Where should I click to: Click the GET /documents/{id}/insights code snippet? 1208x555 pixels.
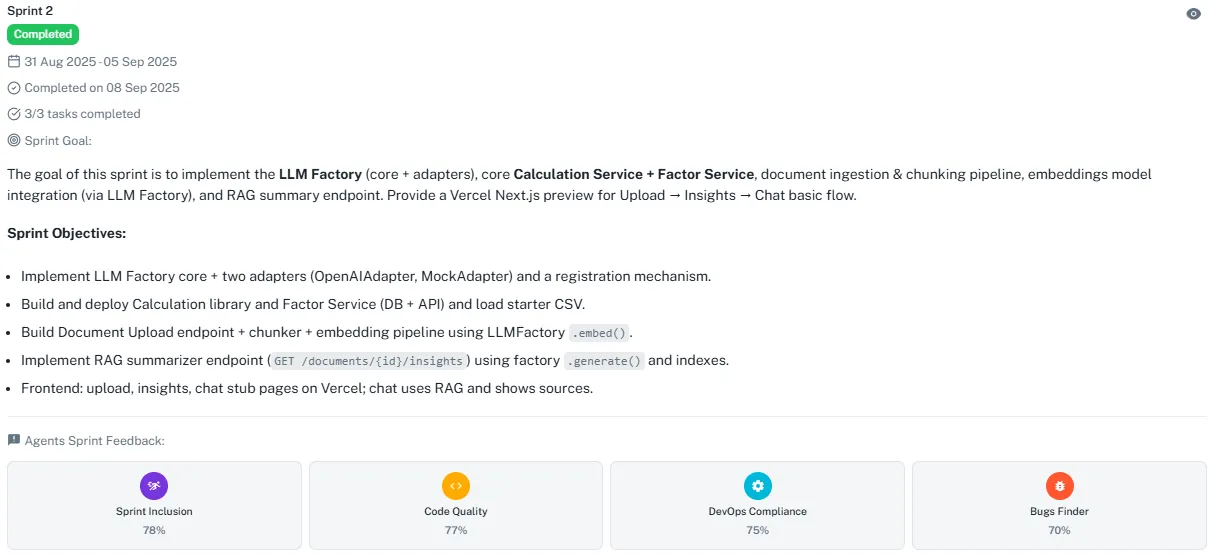370,361
